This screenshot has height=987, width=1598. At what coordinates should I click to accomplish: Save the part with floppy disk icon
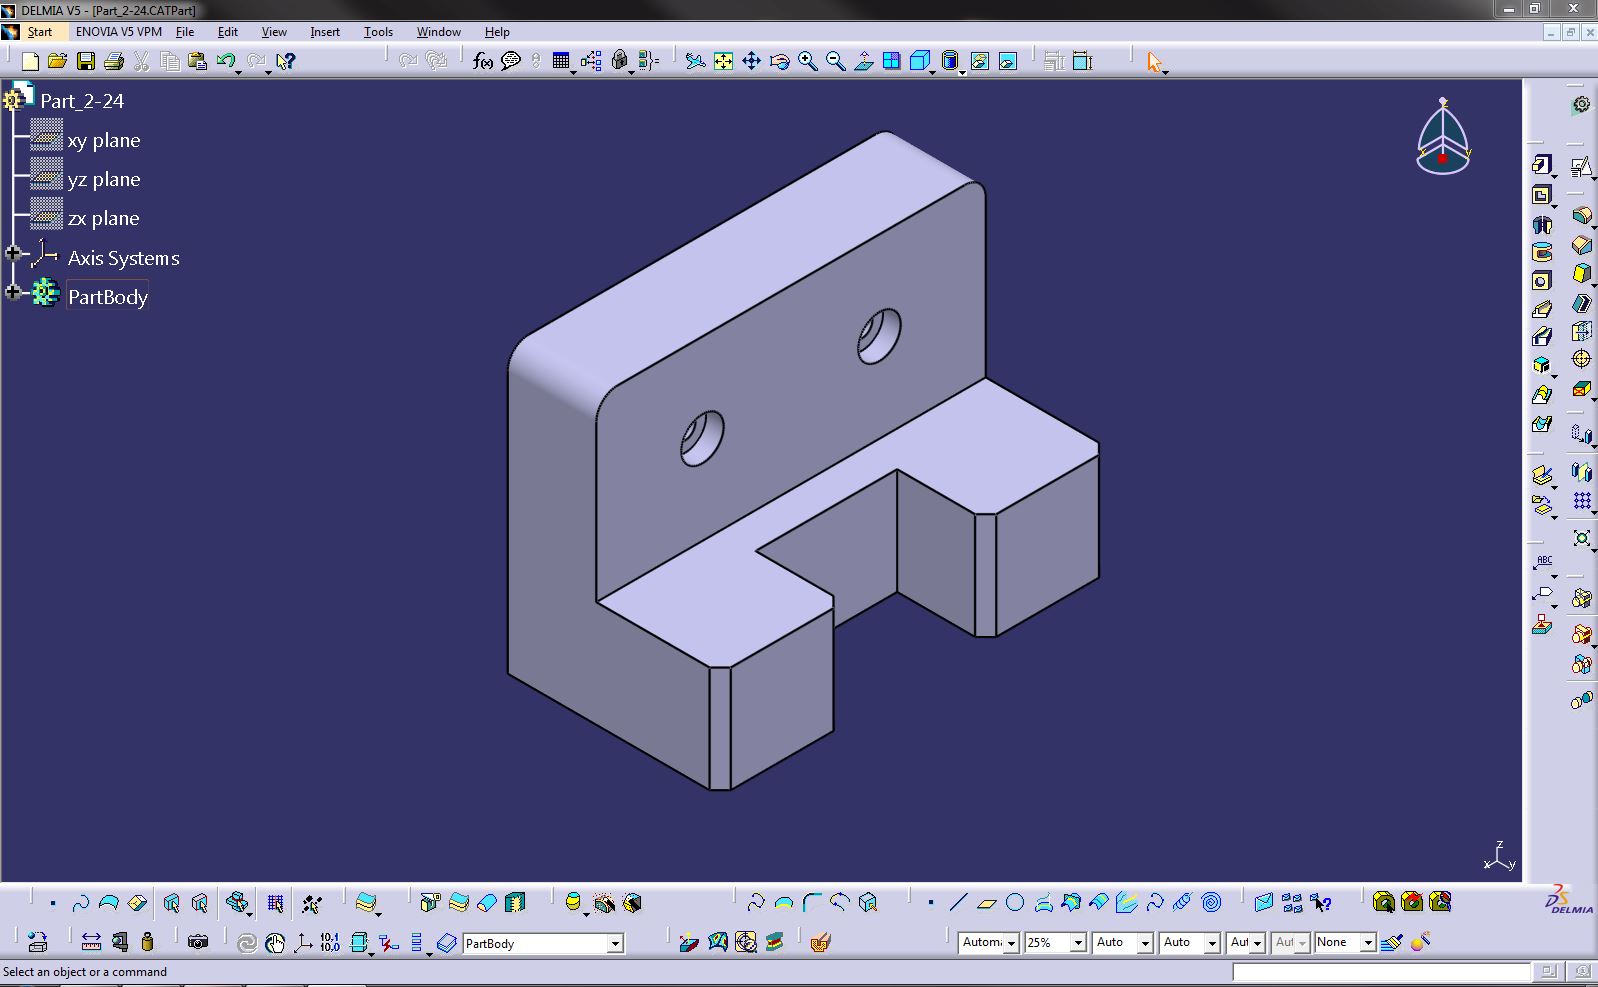coord(86,62)
